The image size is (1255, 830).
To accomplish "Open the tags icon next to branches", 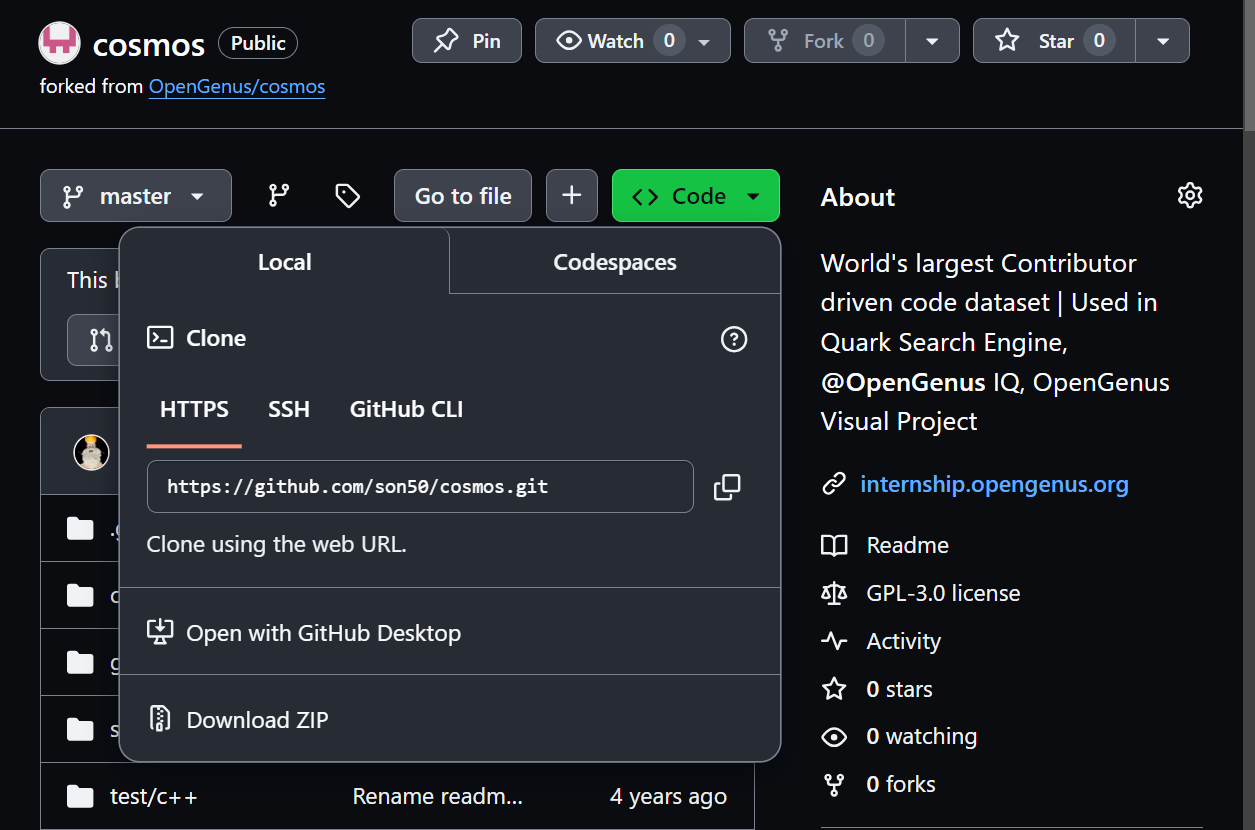I will (x=347, y=196).
